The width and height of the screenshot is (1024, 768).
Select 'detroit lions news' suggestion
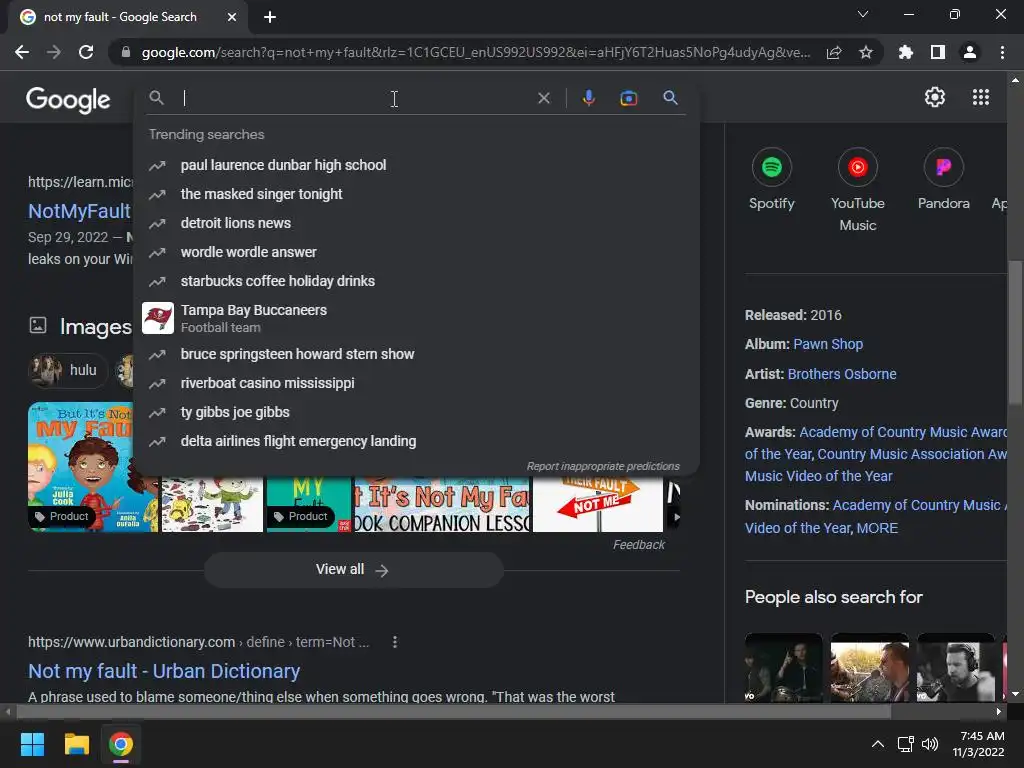pos(416,223)
